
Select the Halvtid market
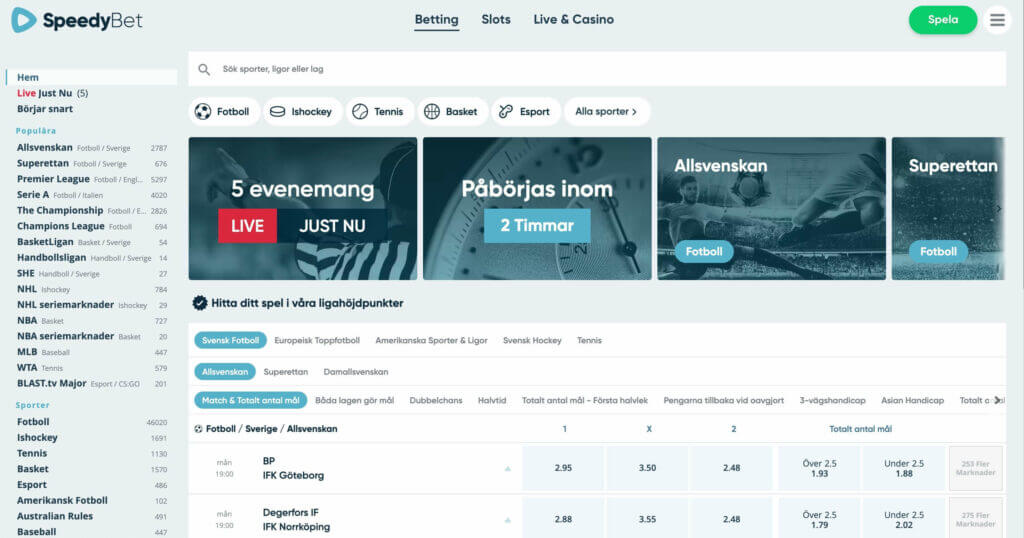tap(492, 400)
